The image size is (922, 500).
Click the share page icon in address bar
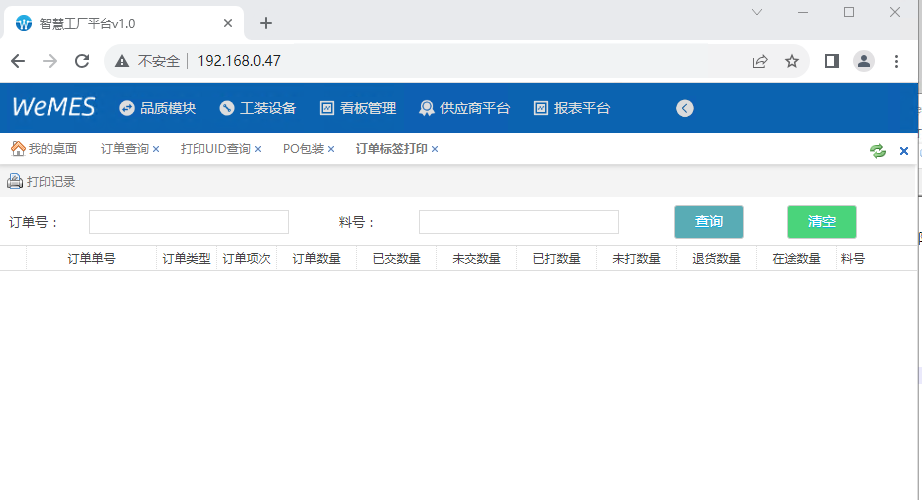pyautogui.click(x=760, y=61)
